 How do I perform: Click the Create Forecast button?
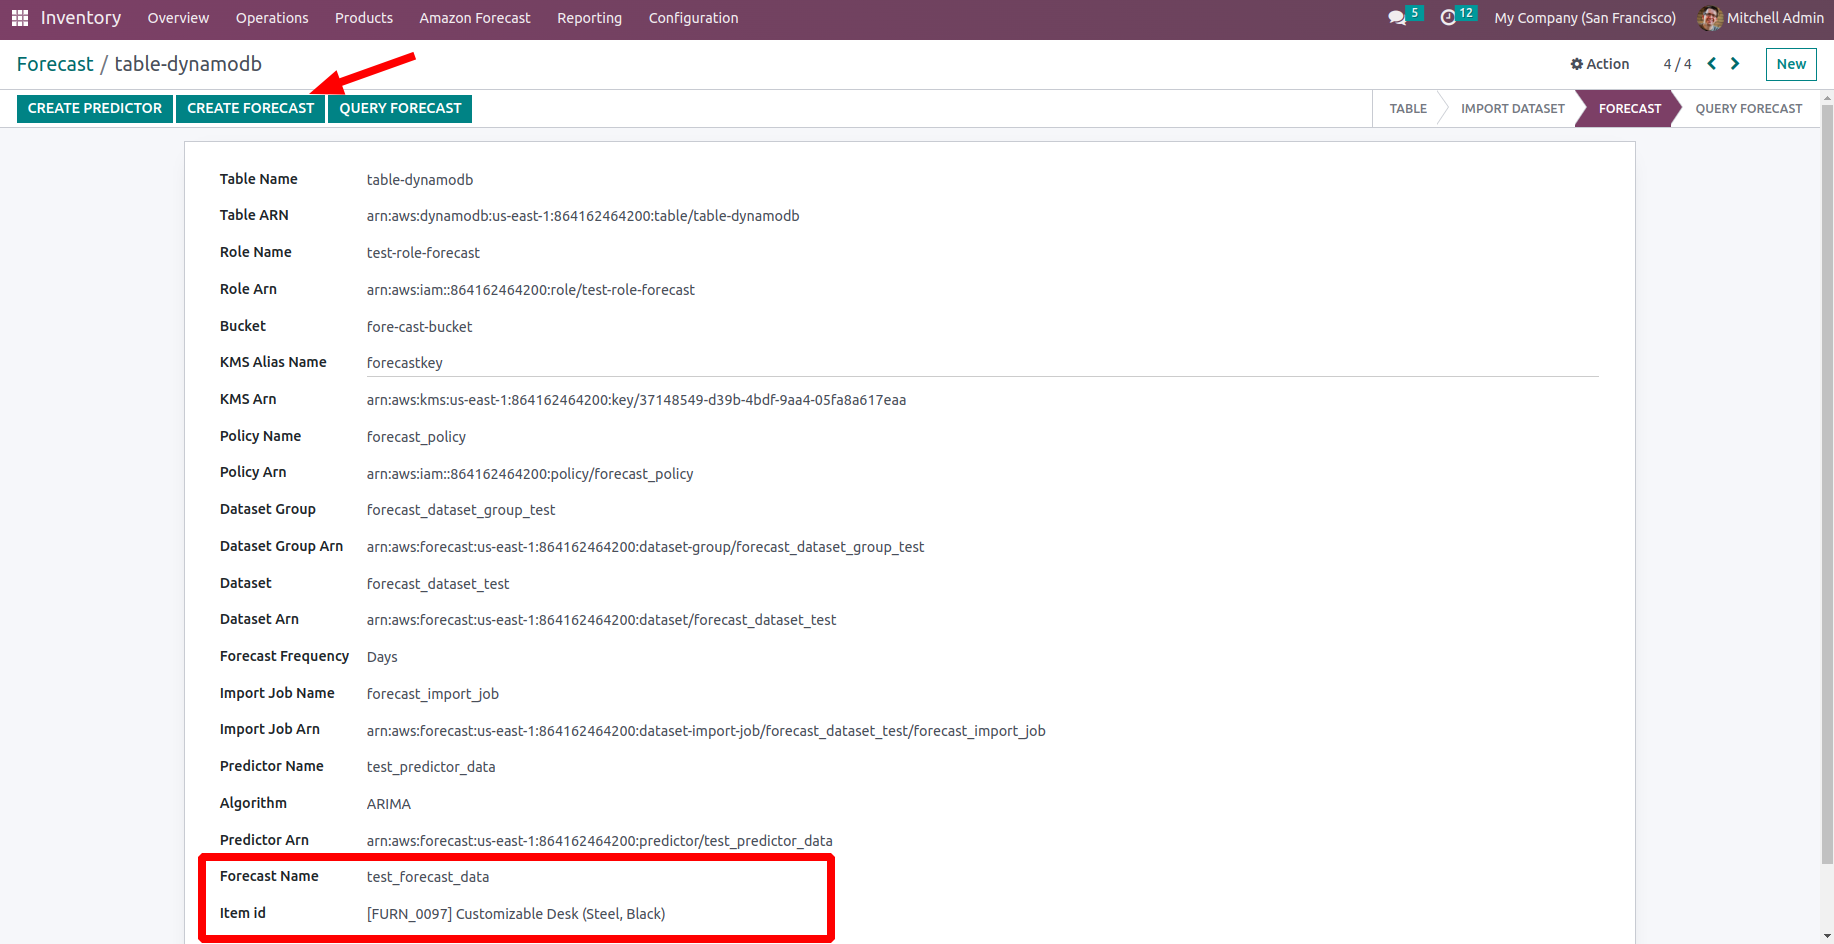251,108
